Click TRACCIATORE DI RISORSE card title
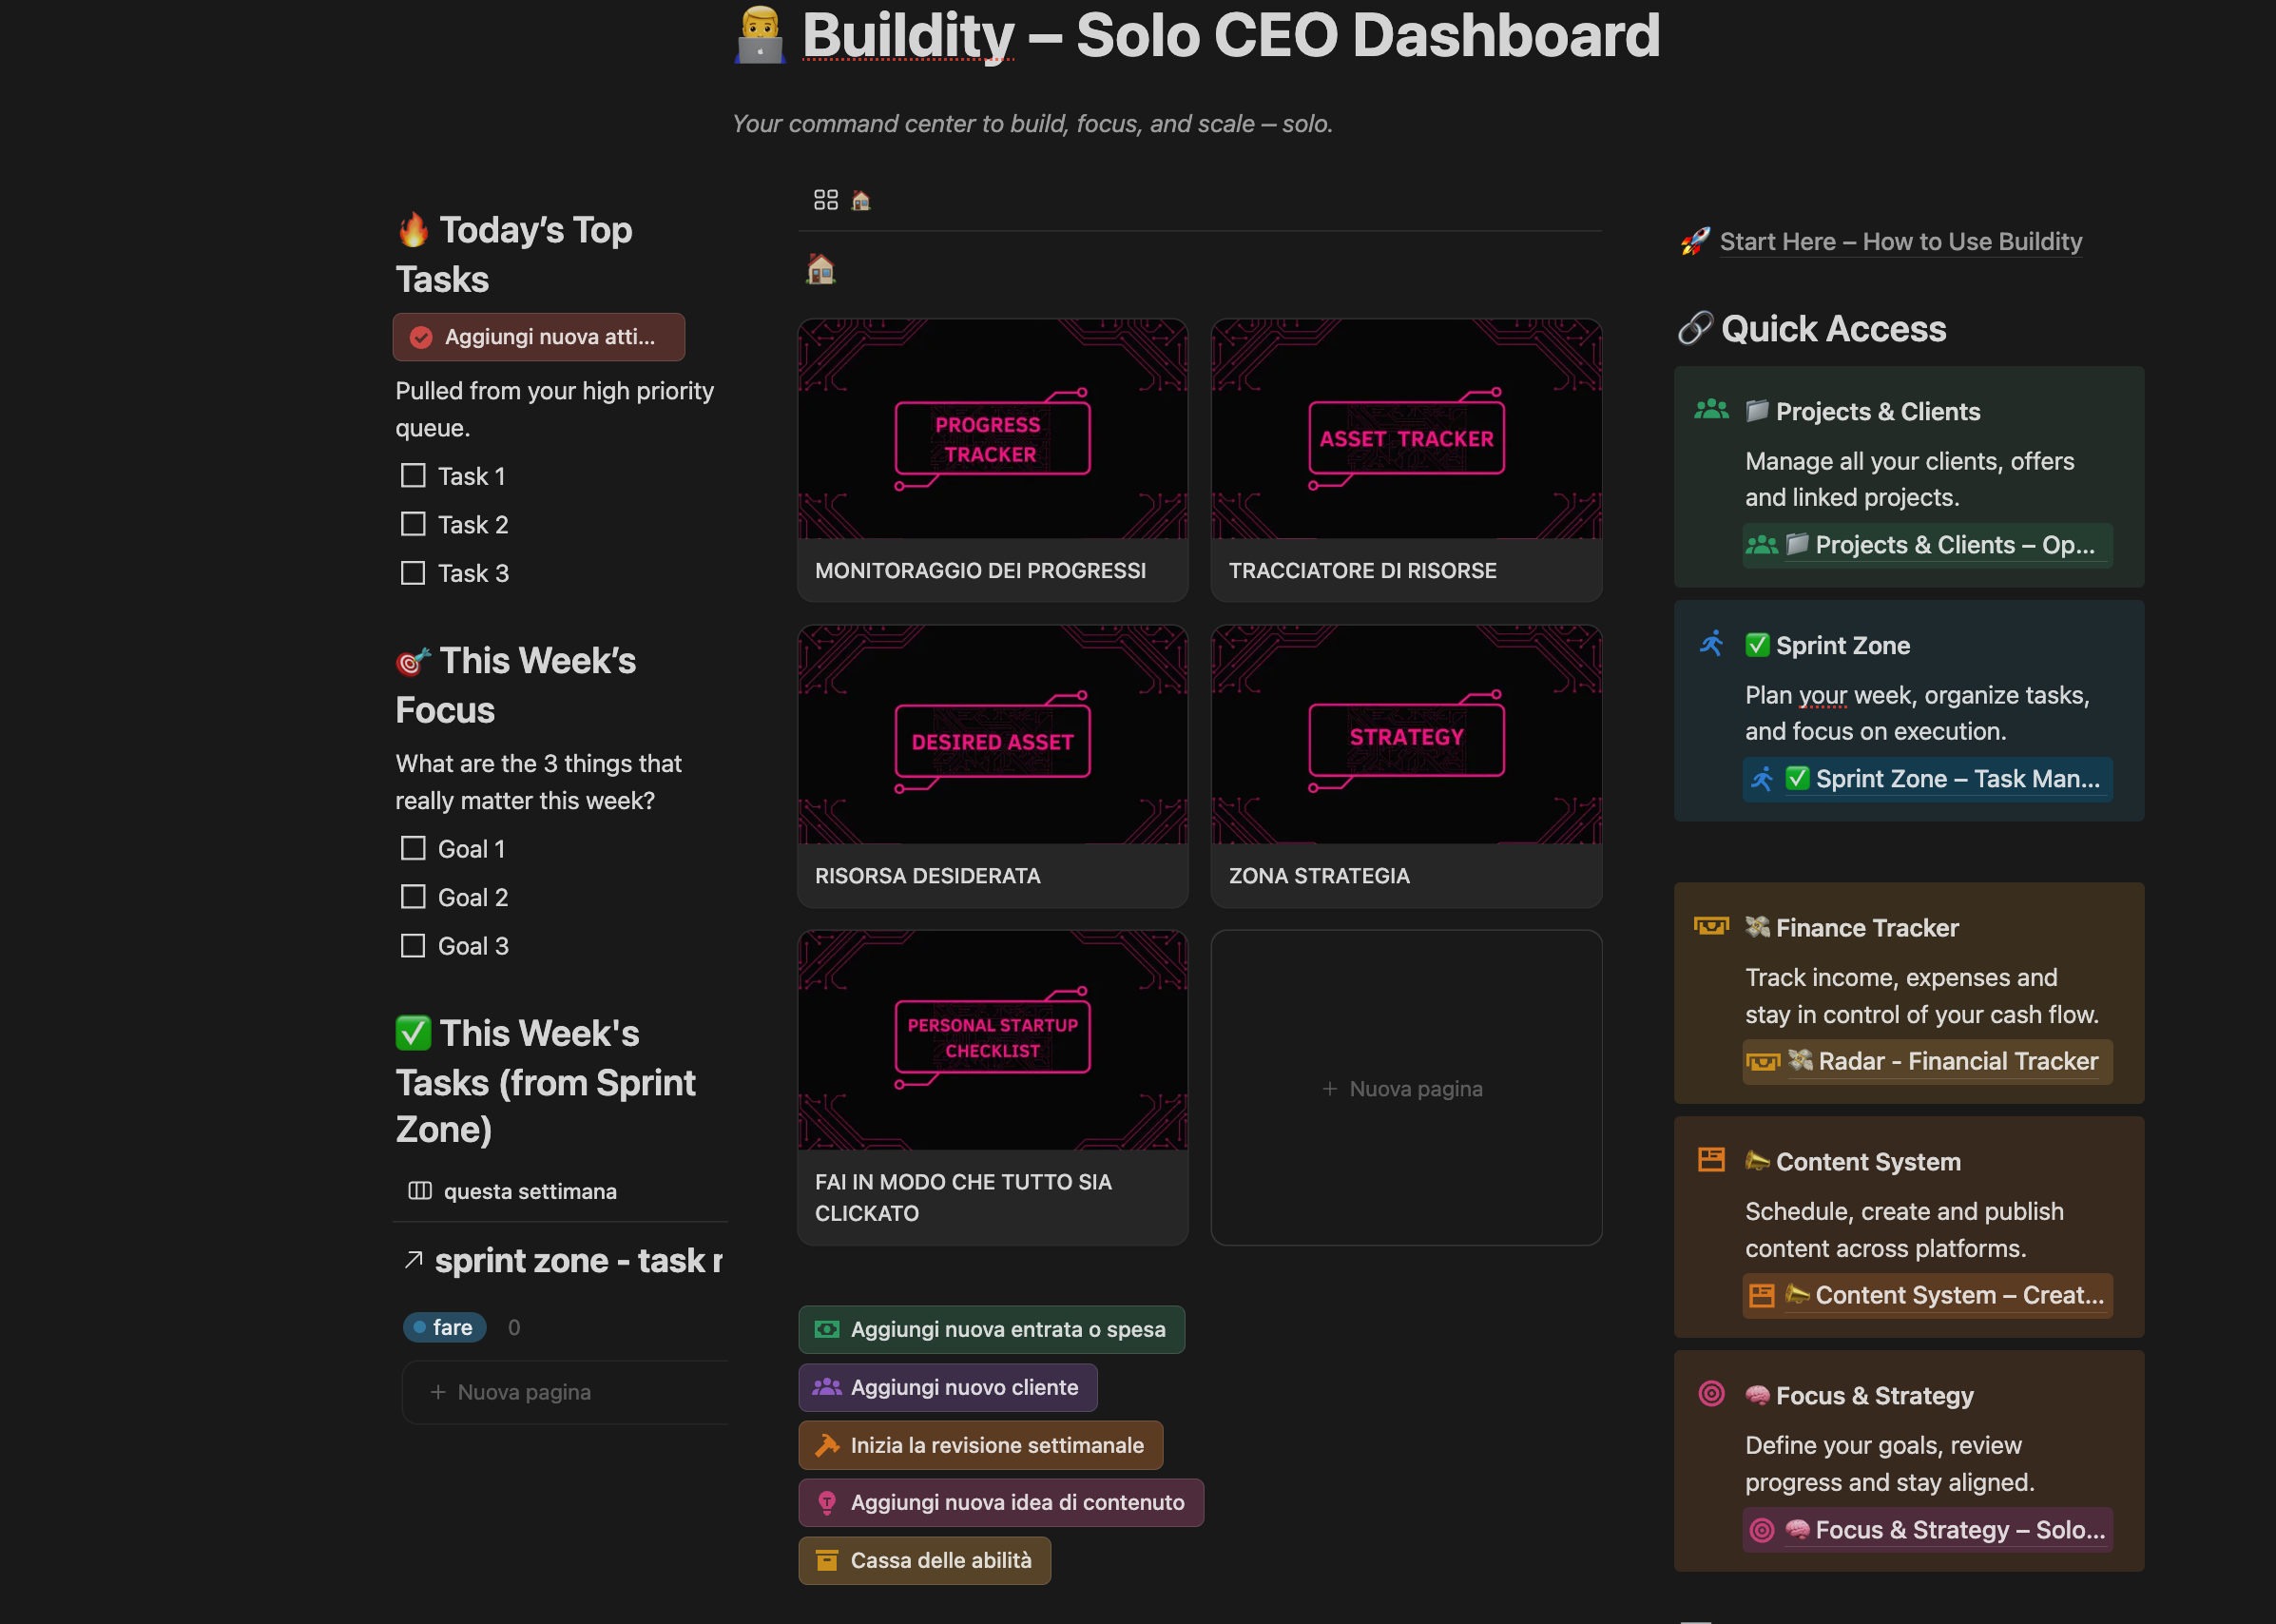The width and height of the screenshot is (2276, 1624). [x=1362, y=570]
